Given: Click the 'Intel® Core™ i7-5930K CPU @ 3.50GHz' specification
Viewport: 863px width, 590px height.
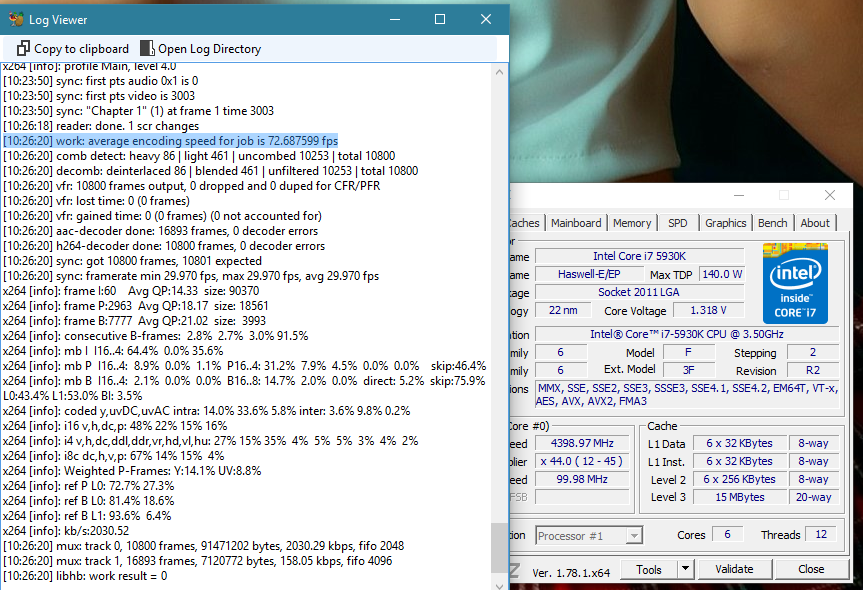Looking at the screenshot, I should [x=687, y=334].
